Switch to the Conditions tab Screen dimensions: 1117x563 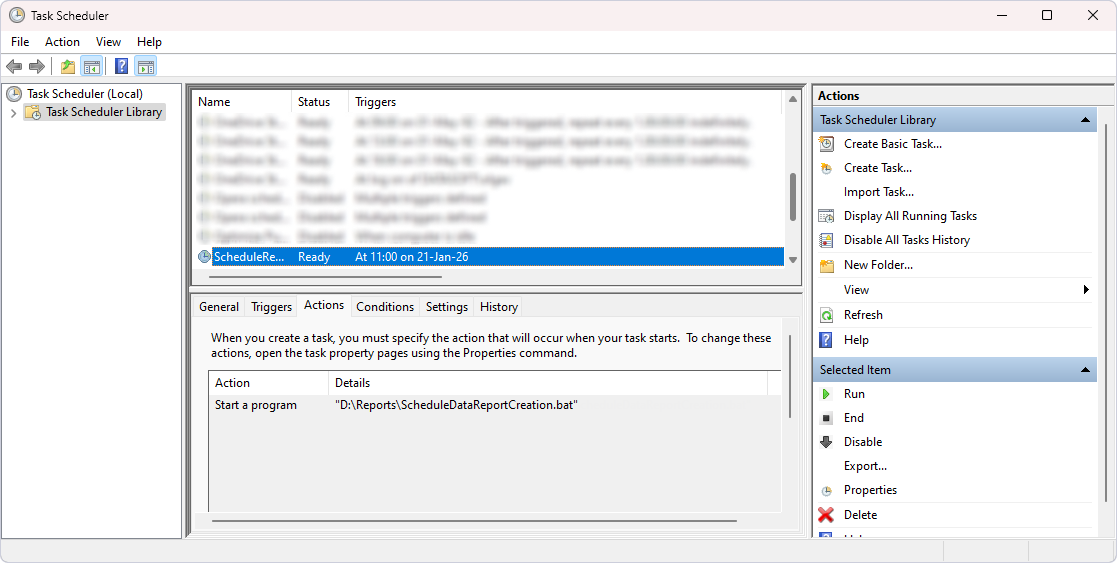tap(385, 306)
